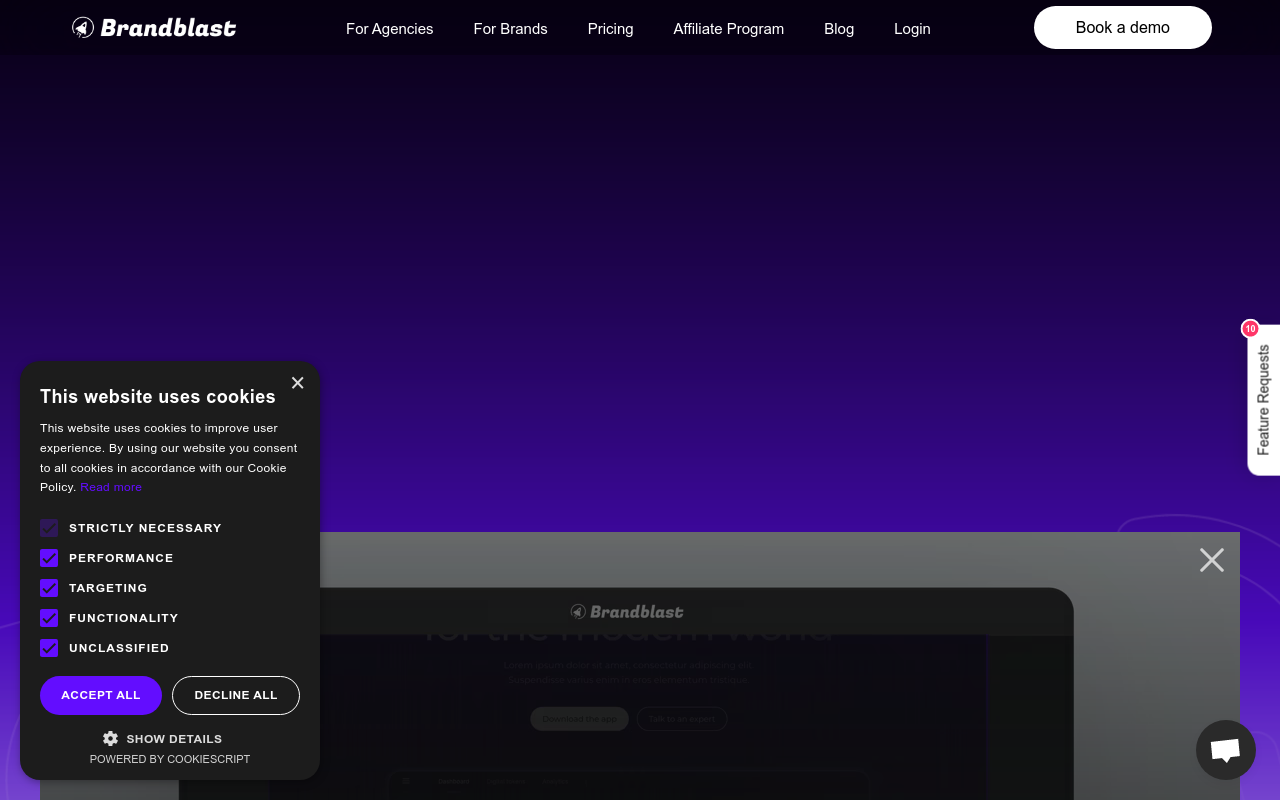
Task: Close the cookie consent popup
Action: [297, 383]
